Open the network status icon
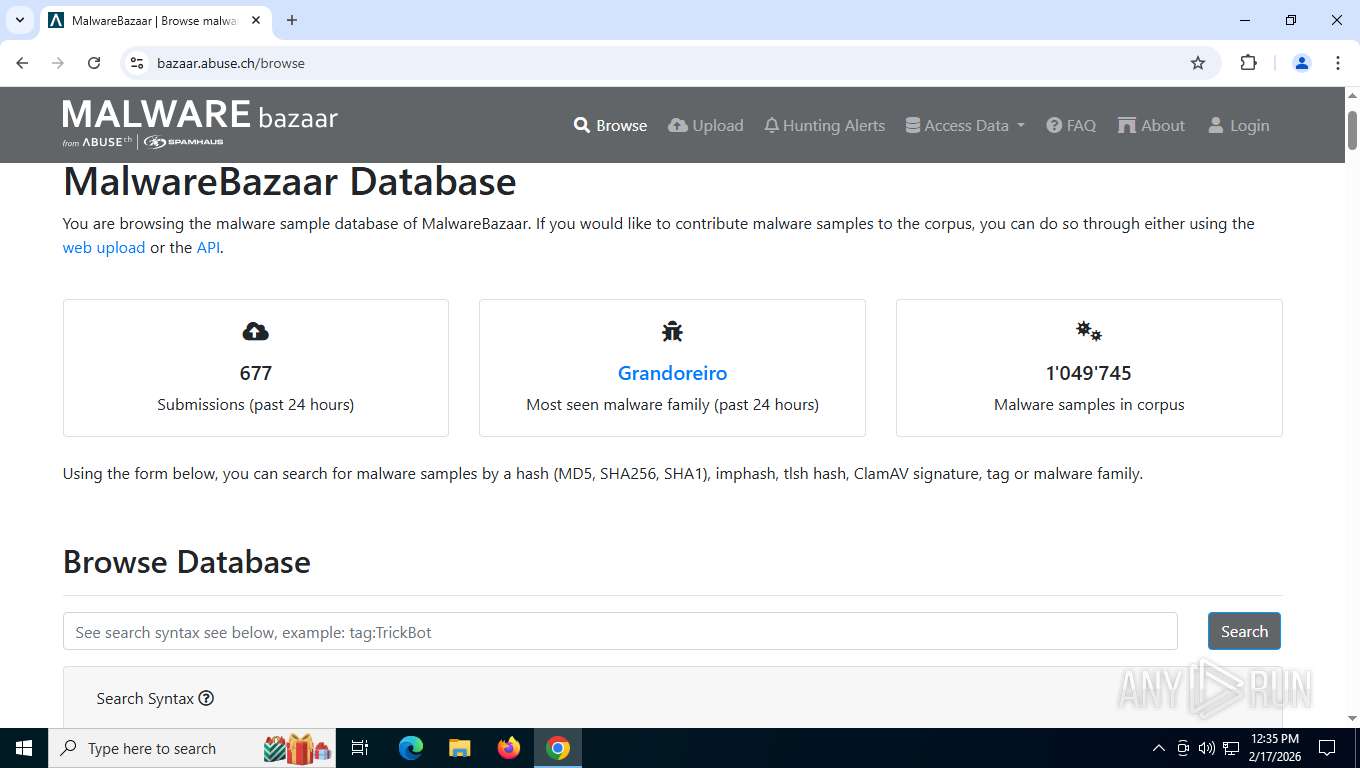The height and width of the screenshot is (768, 1360). click(x=1231, y=748)
